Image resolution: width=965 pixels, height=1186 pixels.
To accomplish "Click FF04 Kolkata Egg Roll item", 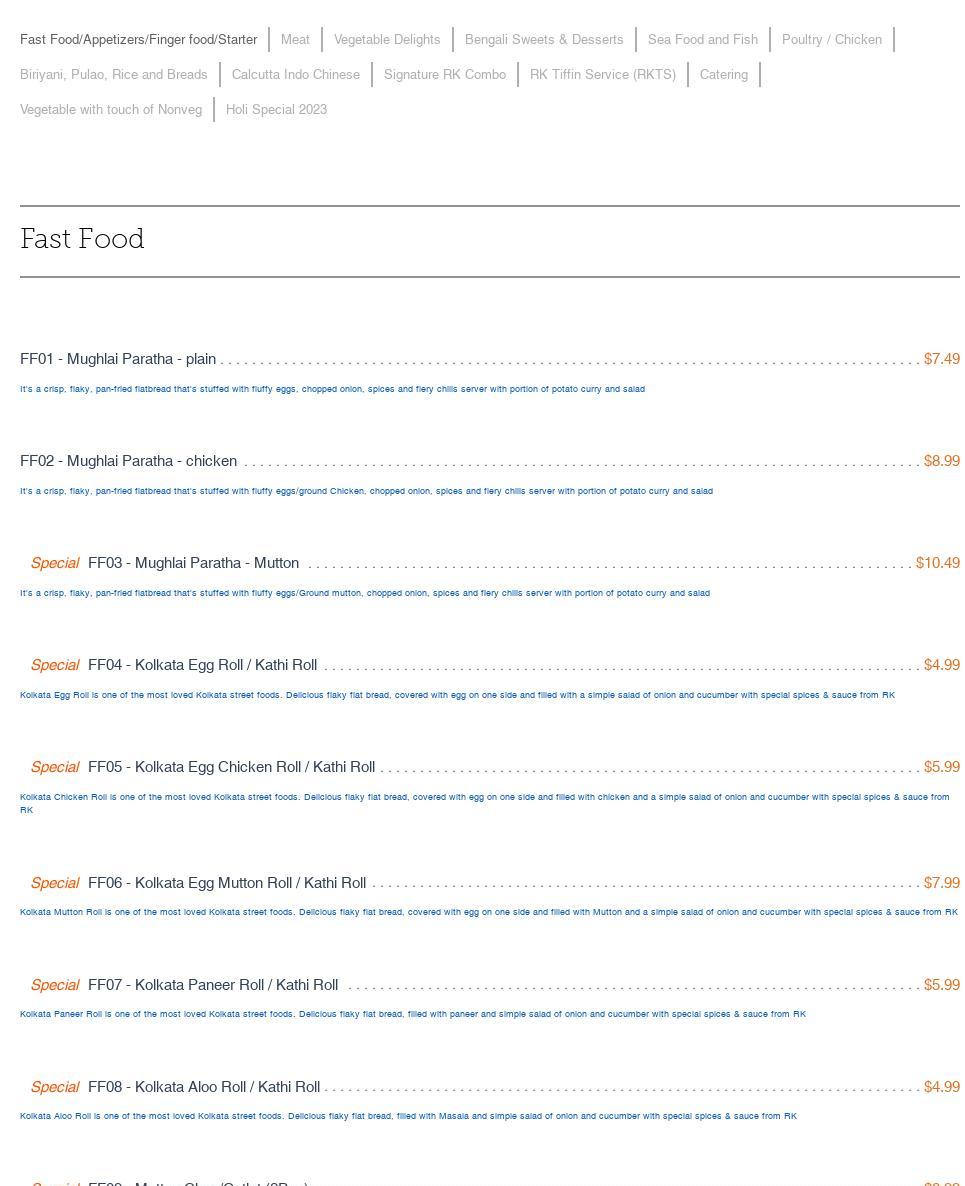I will click(202, 665).
